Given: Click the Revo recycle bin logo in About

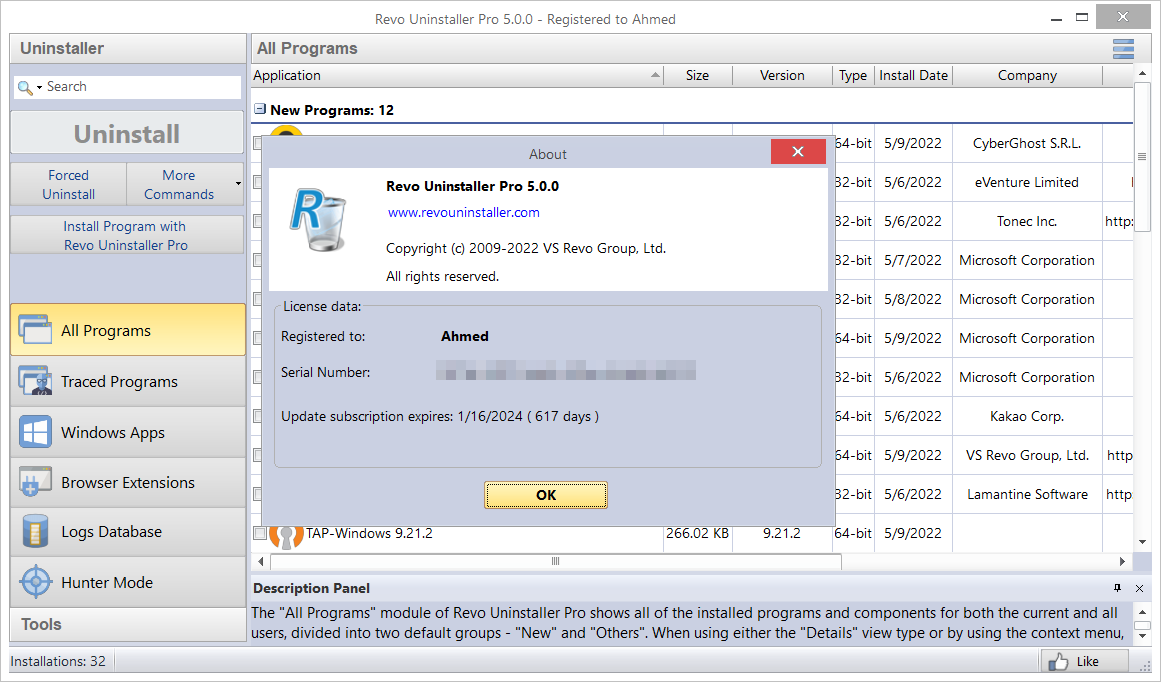Looking at the screenshot, I should click(318, 221).
